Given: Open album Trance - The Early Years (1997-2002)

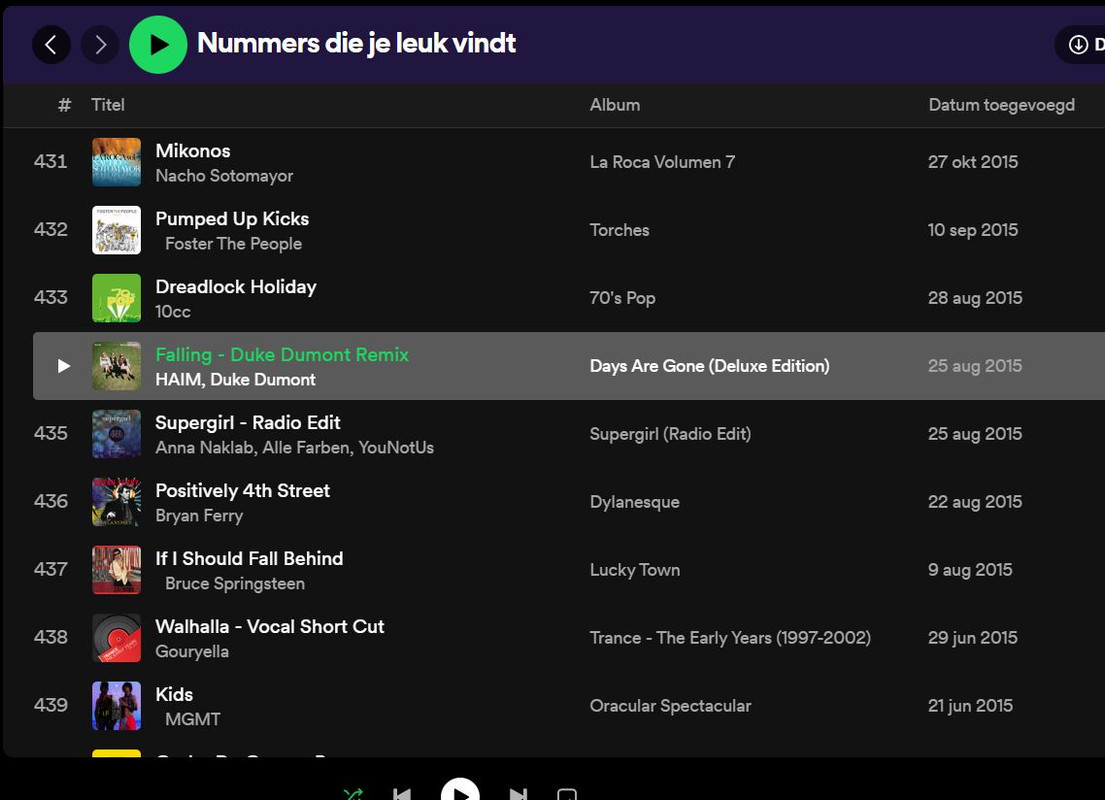Looking at the screenshot, I should click(729, 638).
